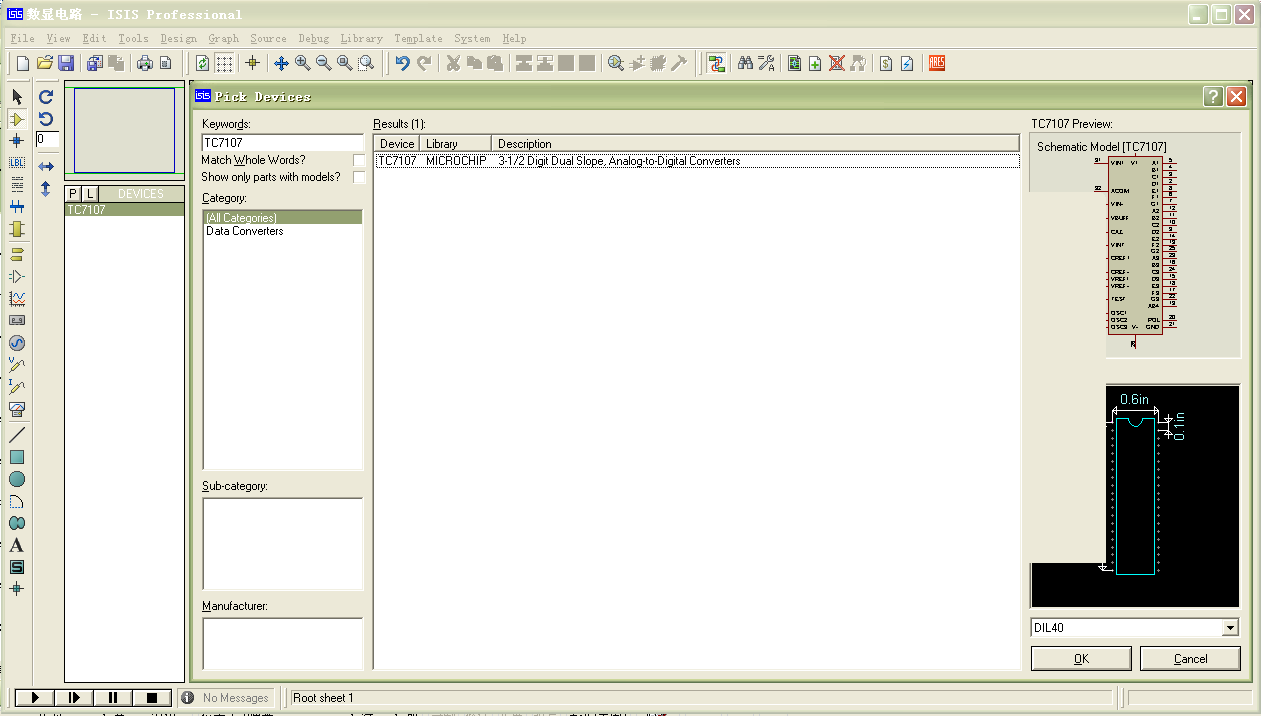Select the 2D text tool (A)
1261x716 pixels.
pyautogui.click(x=17, y=545)
